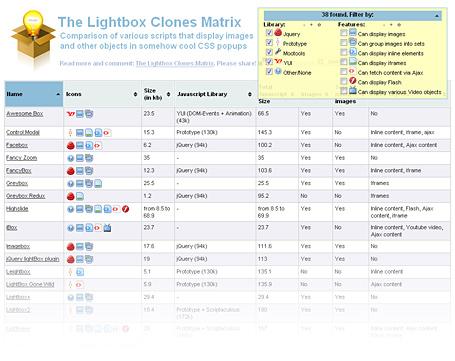Click the jQuery icon in Imagebox row
The width and height of the screenshot is (455, 361).
(70, 247)
